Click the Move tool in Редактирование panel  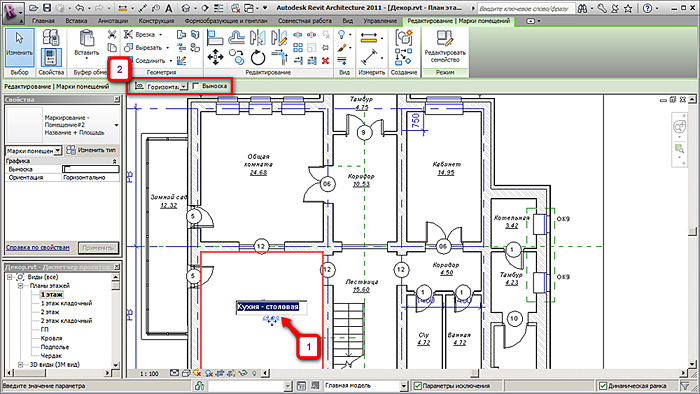click(215, 58)
